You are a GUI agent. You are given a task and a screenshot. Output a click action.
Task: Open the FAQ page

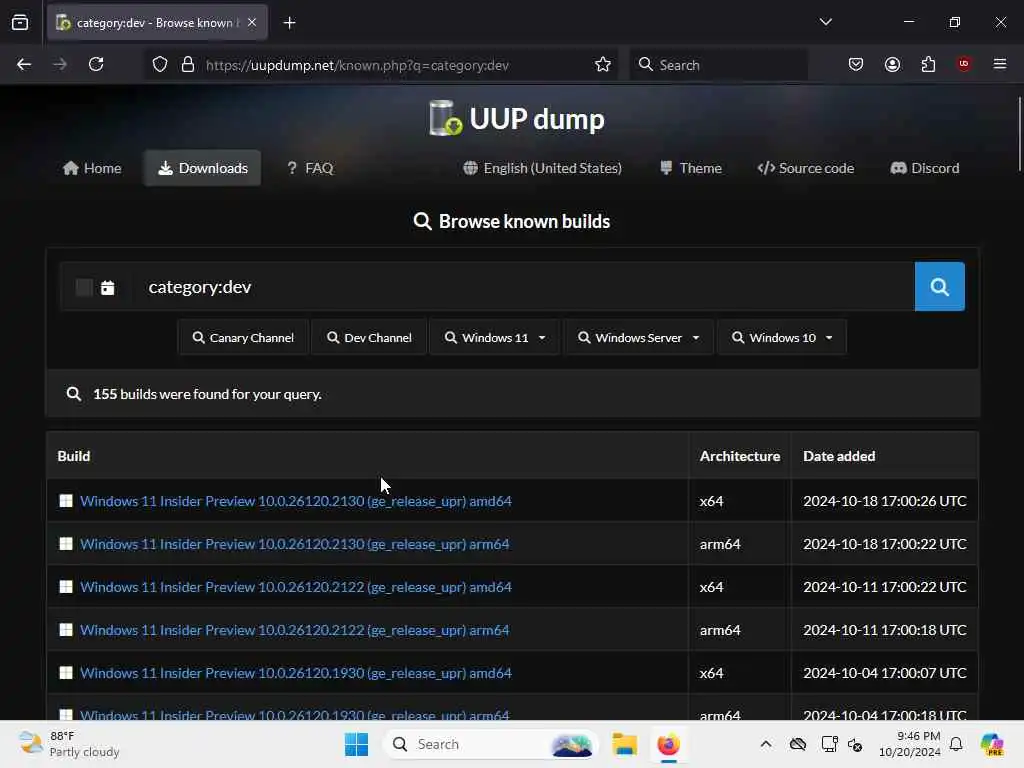coord(310,168)
